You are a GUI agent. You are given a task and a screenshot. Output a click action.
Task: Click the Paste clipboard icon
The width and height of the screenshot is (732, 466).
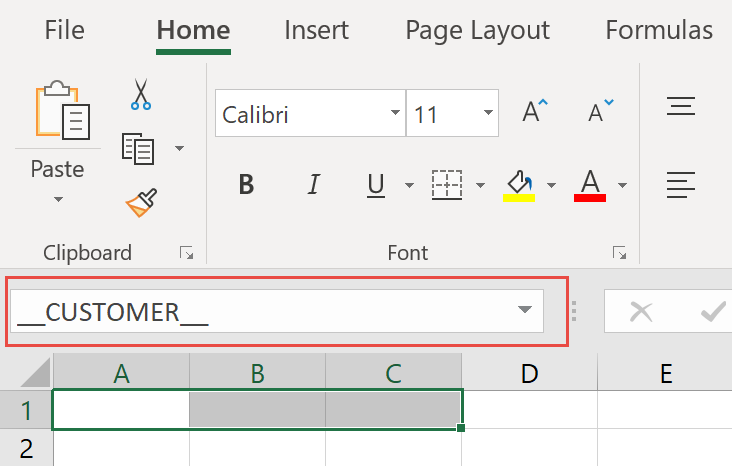coord(63,110)
